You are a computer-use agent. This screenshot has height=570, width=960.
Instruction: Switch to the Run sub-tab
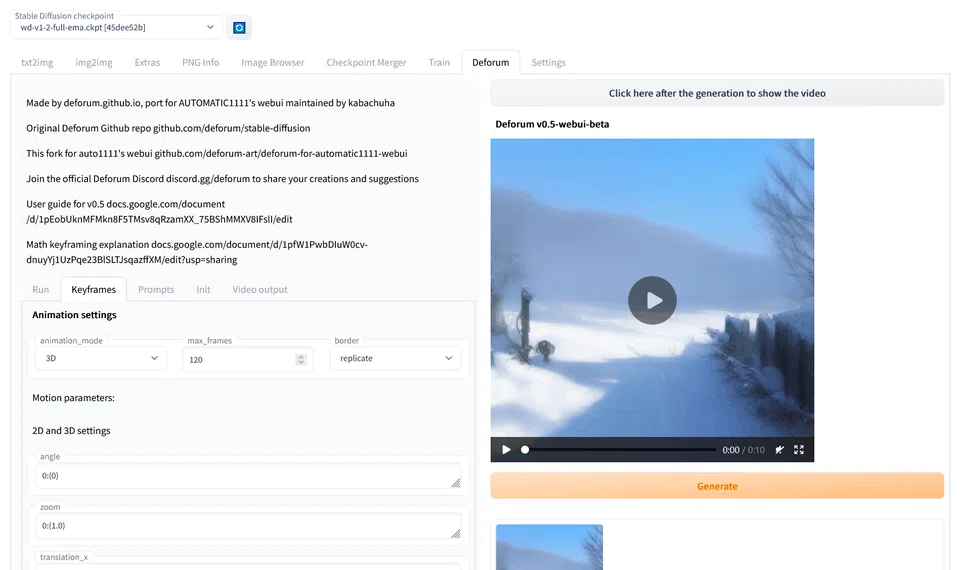tap(40, 290)
